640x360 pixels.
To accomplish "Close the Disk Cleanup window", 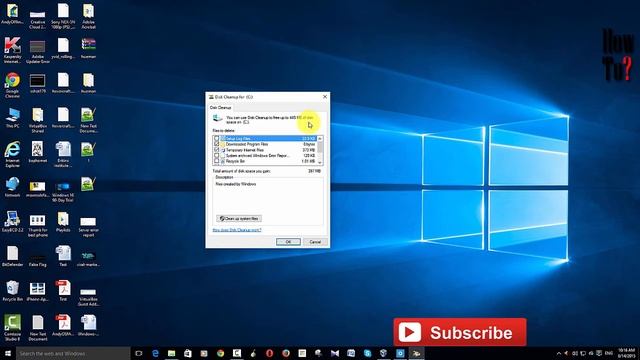I will click(325, 97).
